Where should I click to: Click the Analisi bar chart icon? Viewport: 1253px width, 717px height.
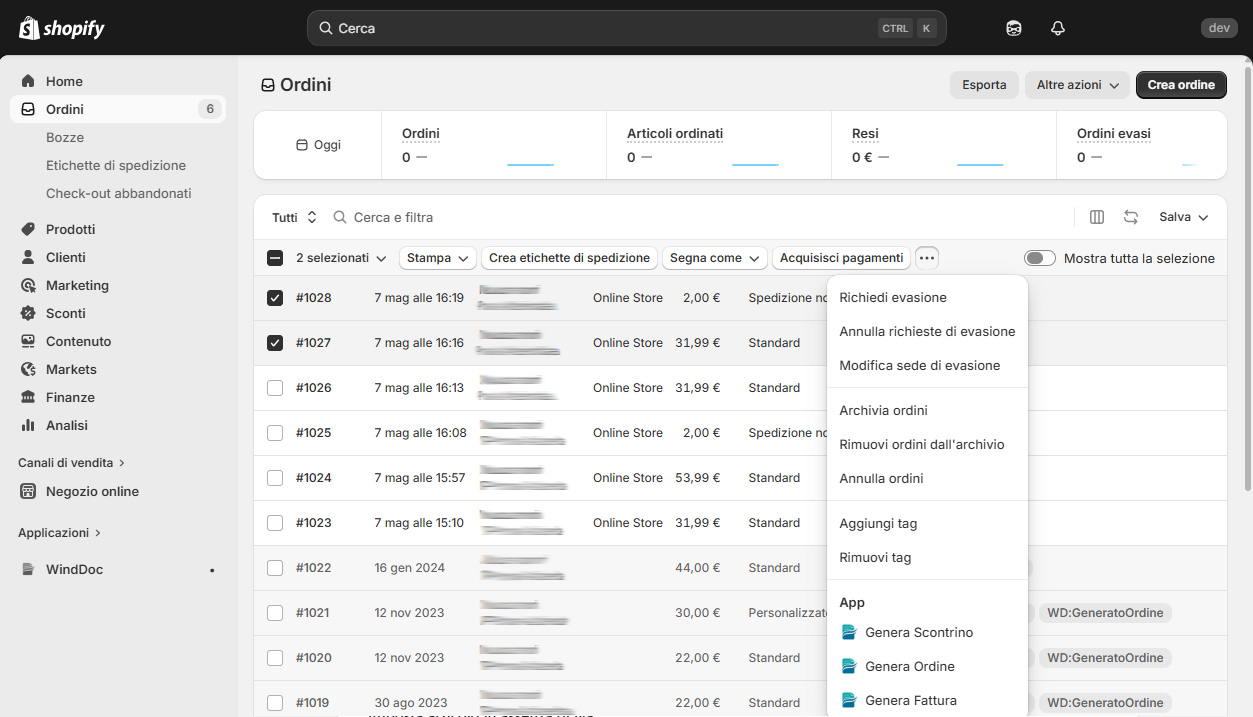28,425
